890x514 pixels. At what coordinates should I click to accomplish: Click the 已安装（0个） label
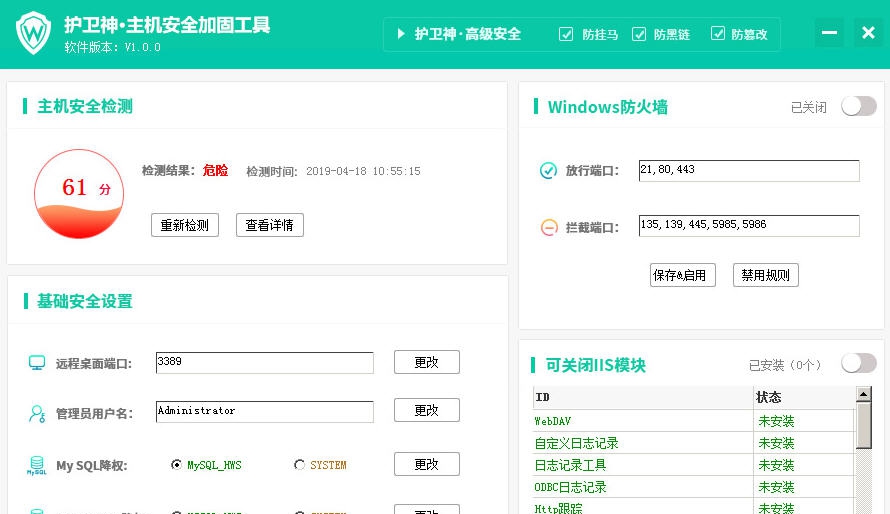point(785,365)
